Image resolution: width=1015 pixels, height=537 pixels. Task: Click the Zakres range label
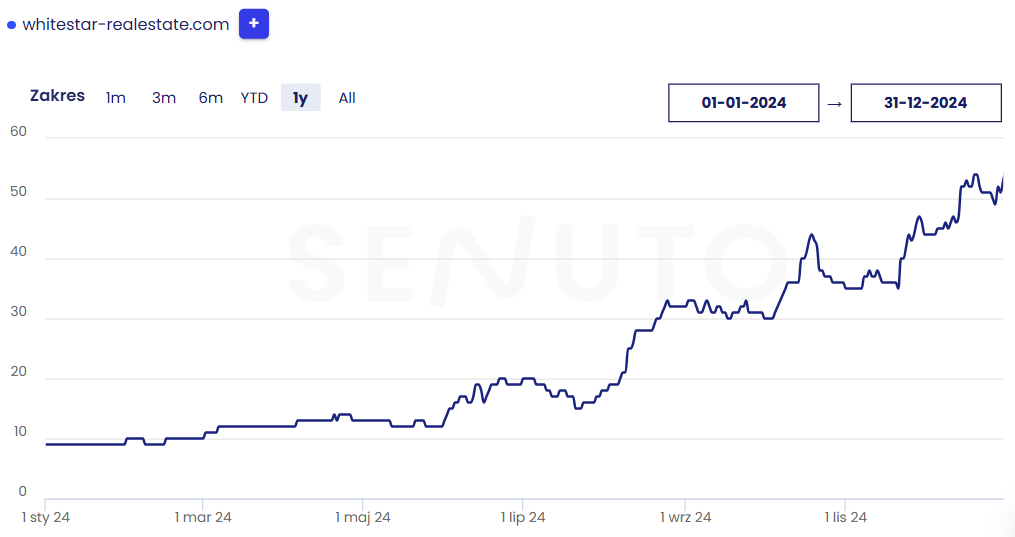click(58, 96)
